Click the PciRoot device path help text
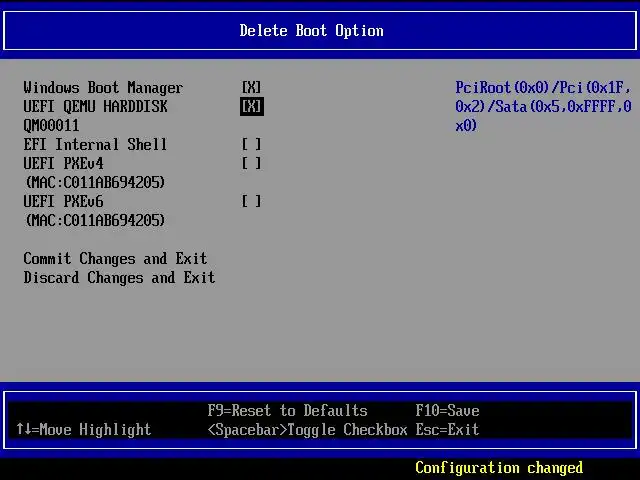This screenshot has width=640, height=480. point(543,107)
